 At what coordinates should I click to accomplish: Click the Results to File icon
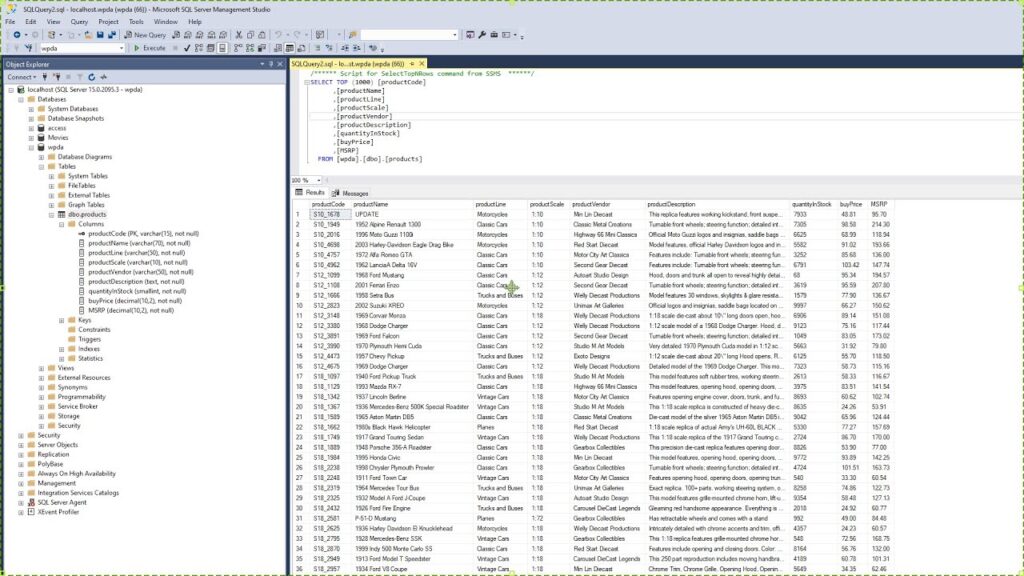click(301, 48)
